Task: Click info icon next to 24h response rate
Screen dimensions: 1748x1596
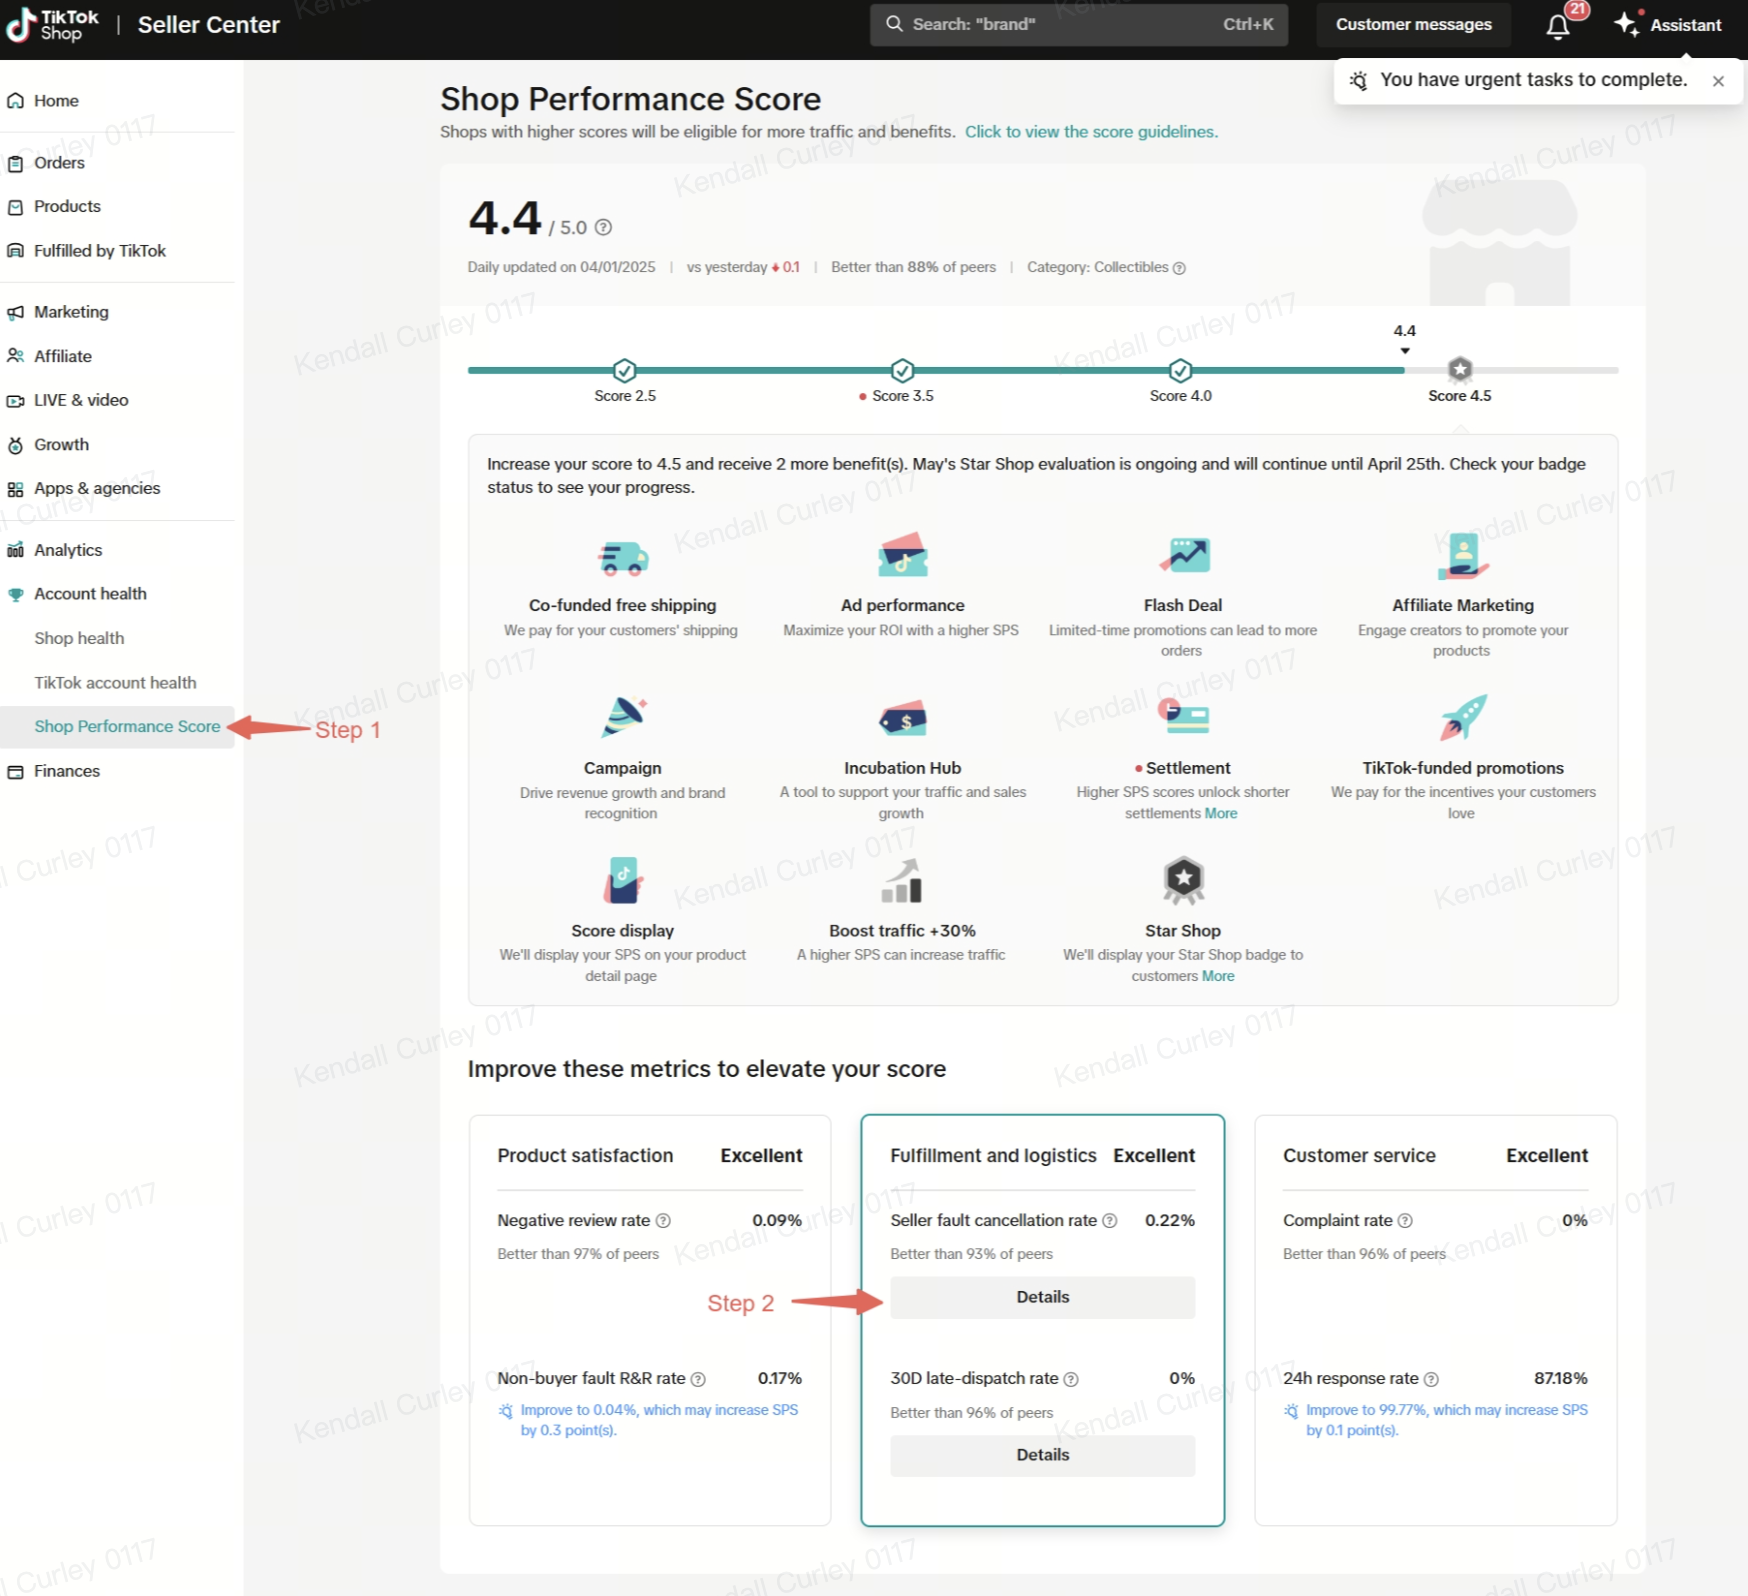Action: [1431, 1379]
